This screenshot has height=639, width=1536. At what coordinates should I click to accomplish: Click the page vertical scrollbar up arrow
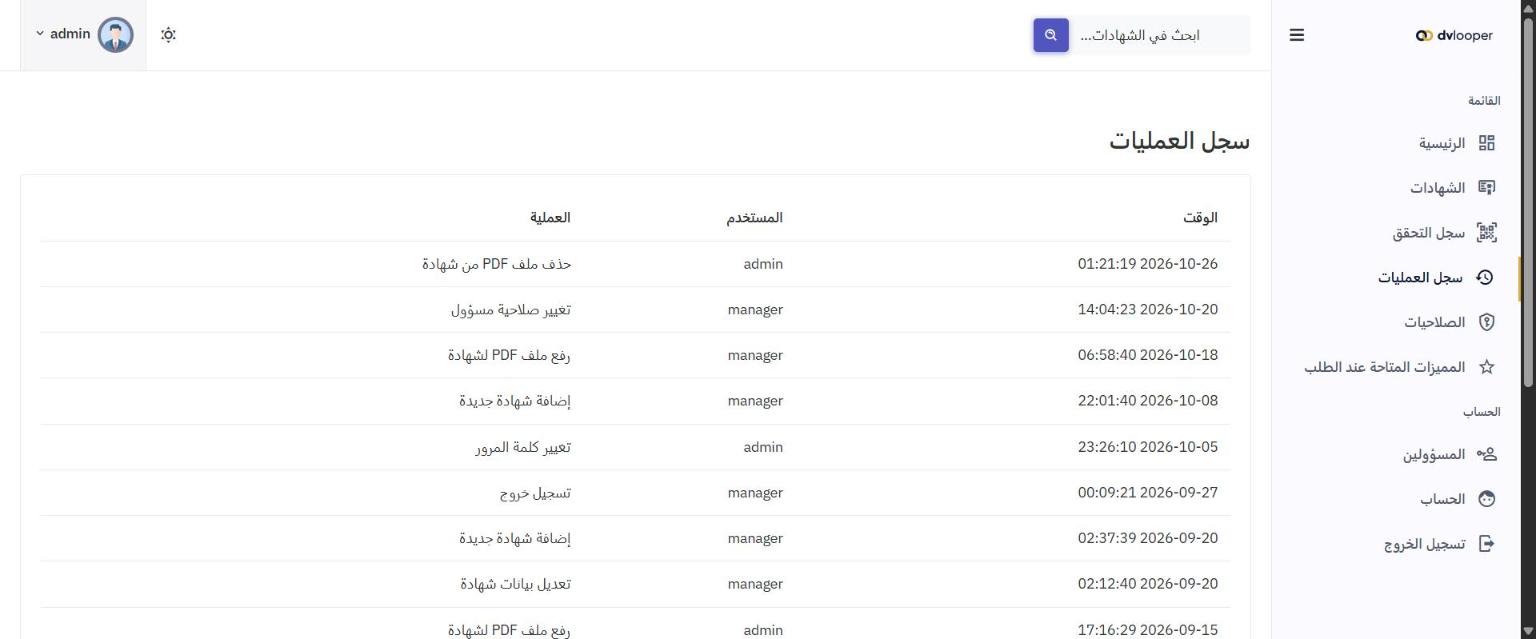pyautogui.click(x=1527, y=8)
